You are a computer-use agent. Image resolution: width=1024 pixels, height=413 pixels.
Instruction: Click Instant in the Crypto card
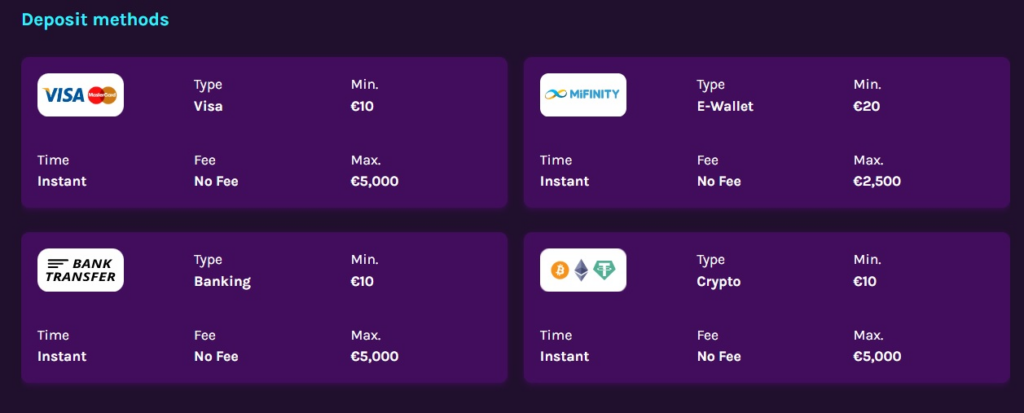(x=565, y=356)
